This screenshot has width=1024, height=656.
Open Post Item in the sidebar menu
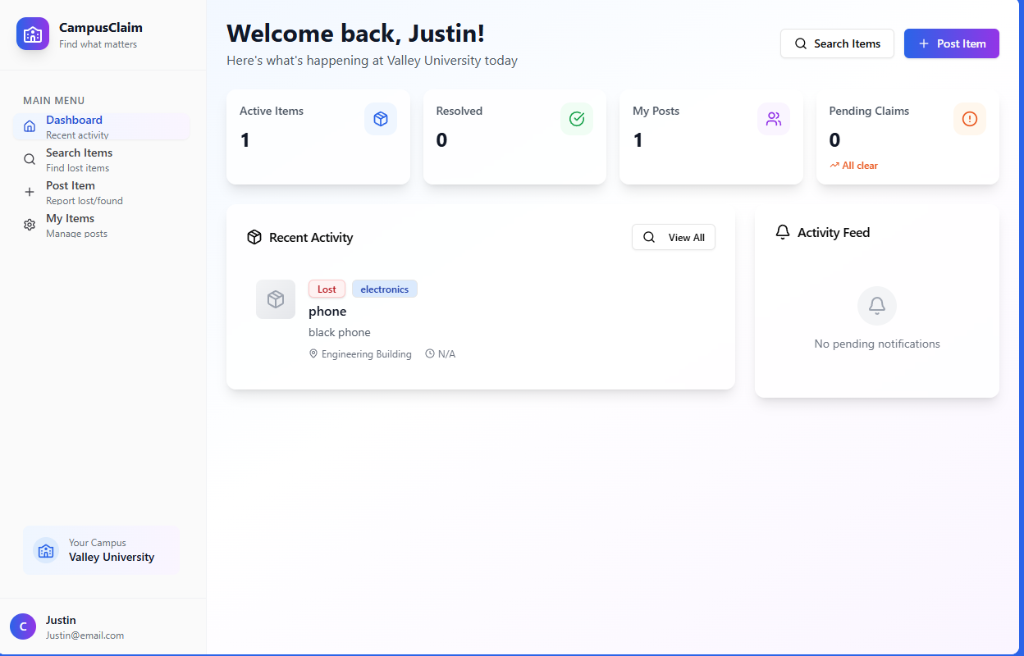[x=101, y=192]
